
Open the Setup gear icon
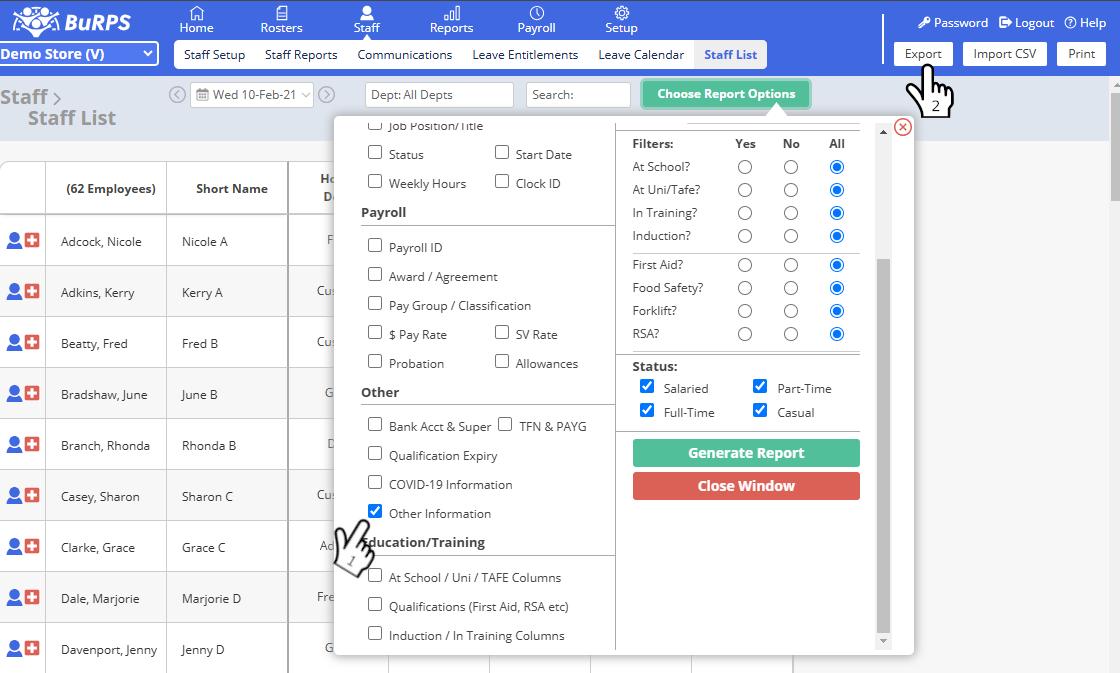tap(621, 13)
